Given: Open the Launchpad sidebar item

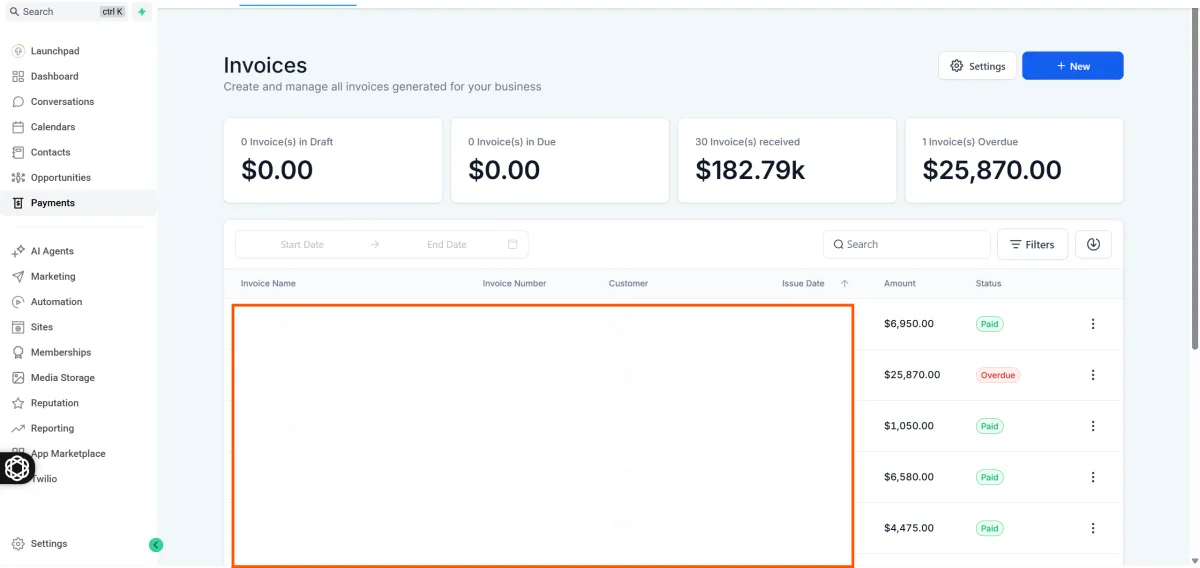Looking at the screenshot, I should (x=54, y=51).
